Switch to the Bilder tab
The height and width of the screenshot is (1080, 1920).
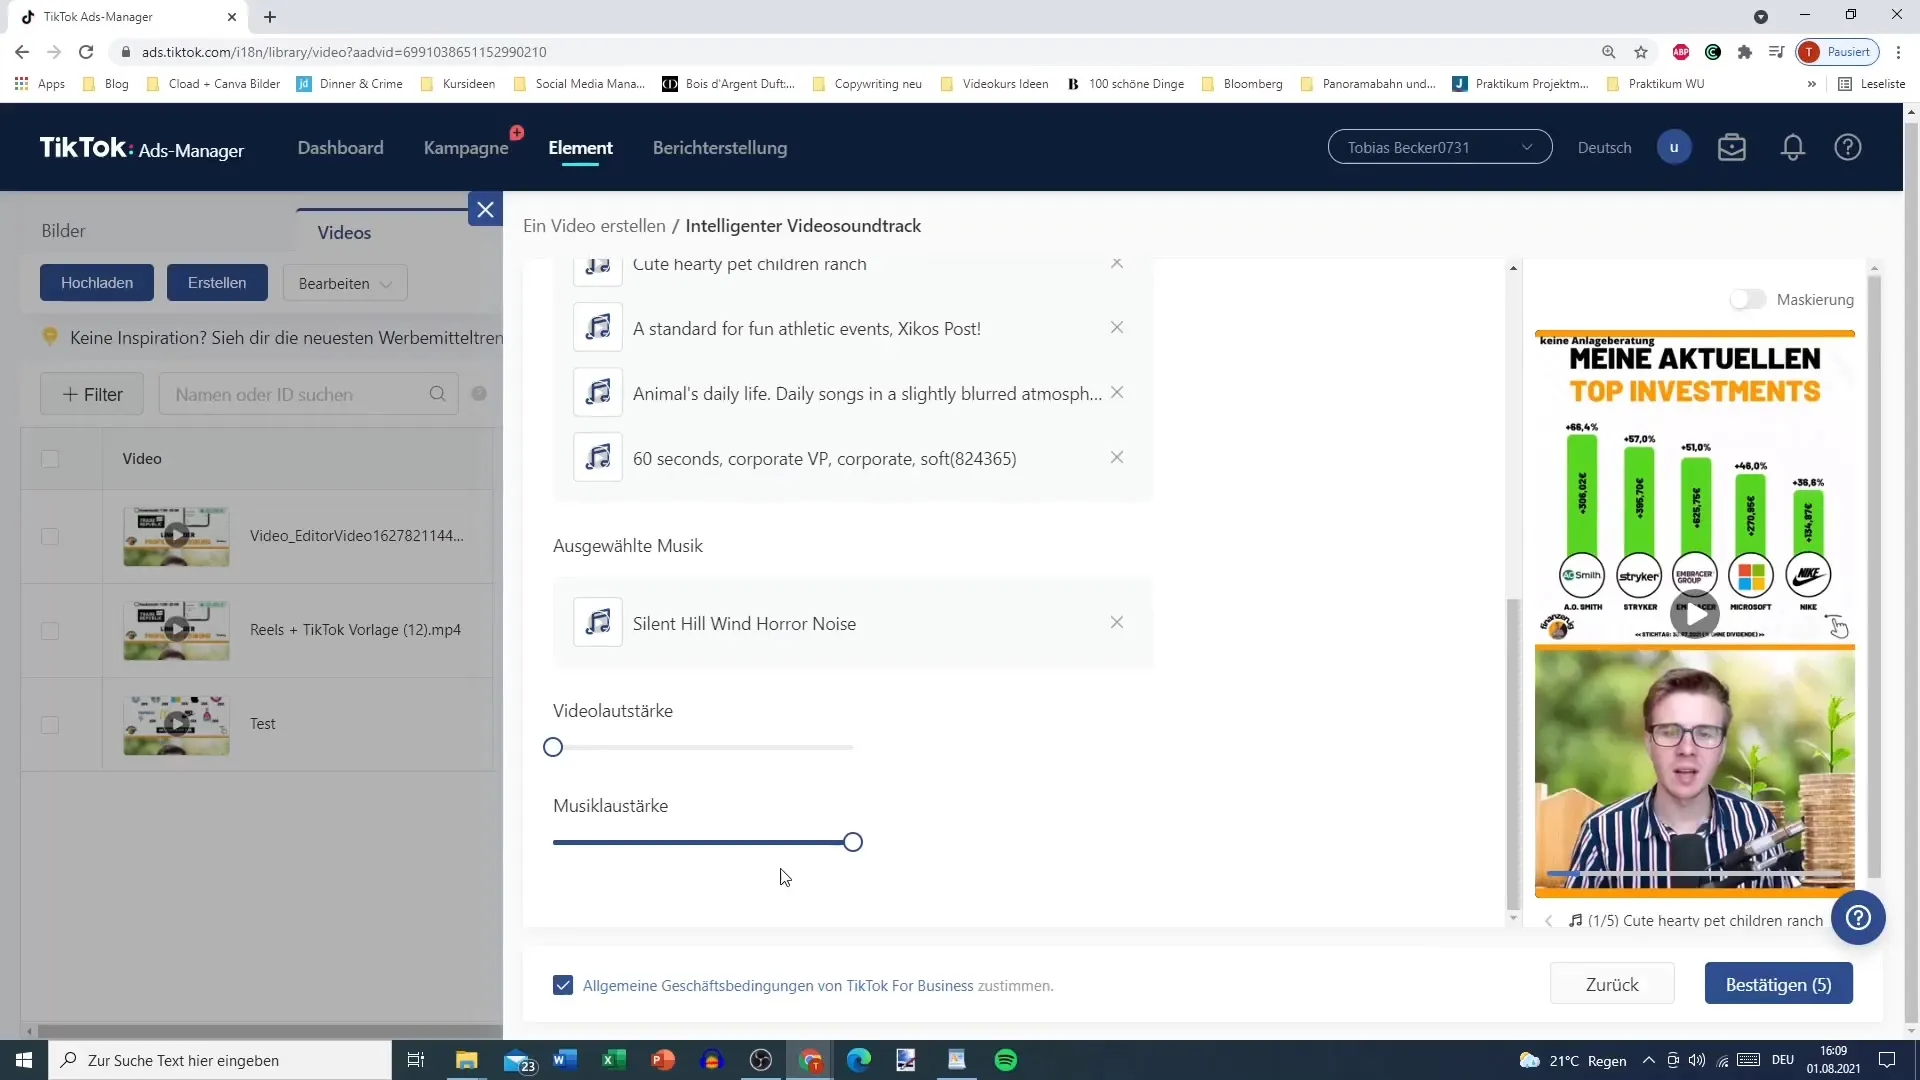tap(63, 231)
